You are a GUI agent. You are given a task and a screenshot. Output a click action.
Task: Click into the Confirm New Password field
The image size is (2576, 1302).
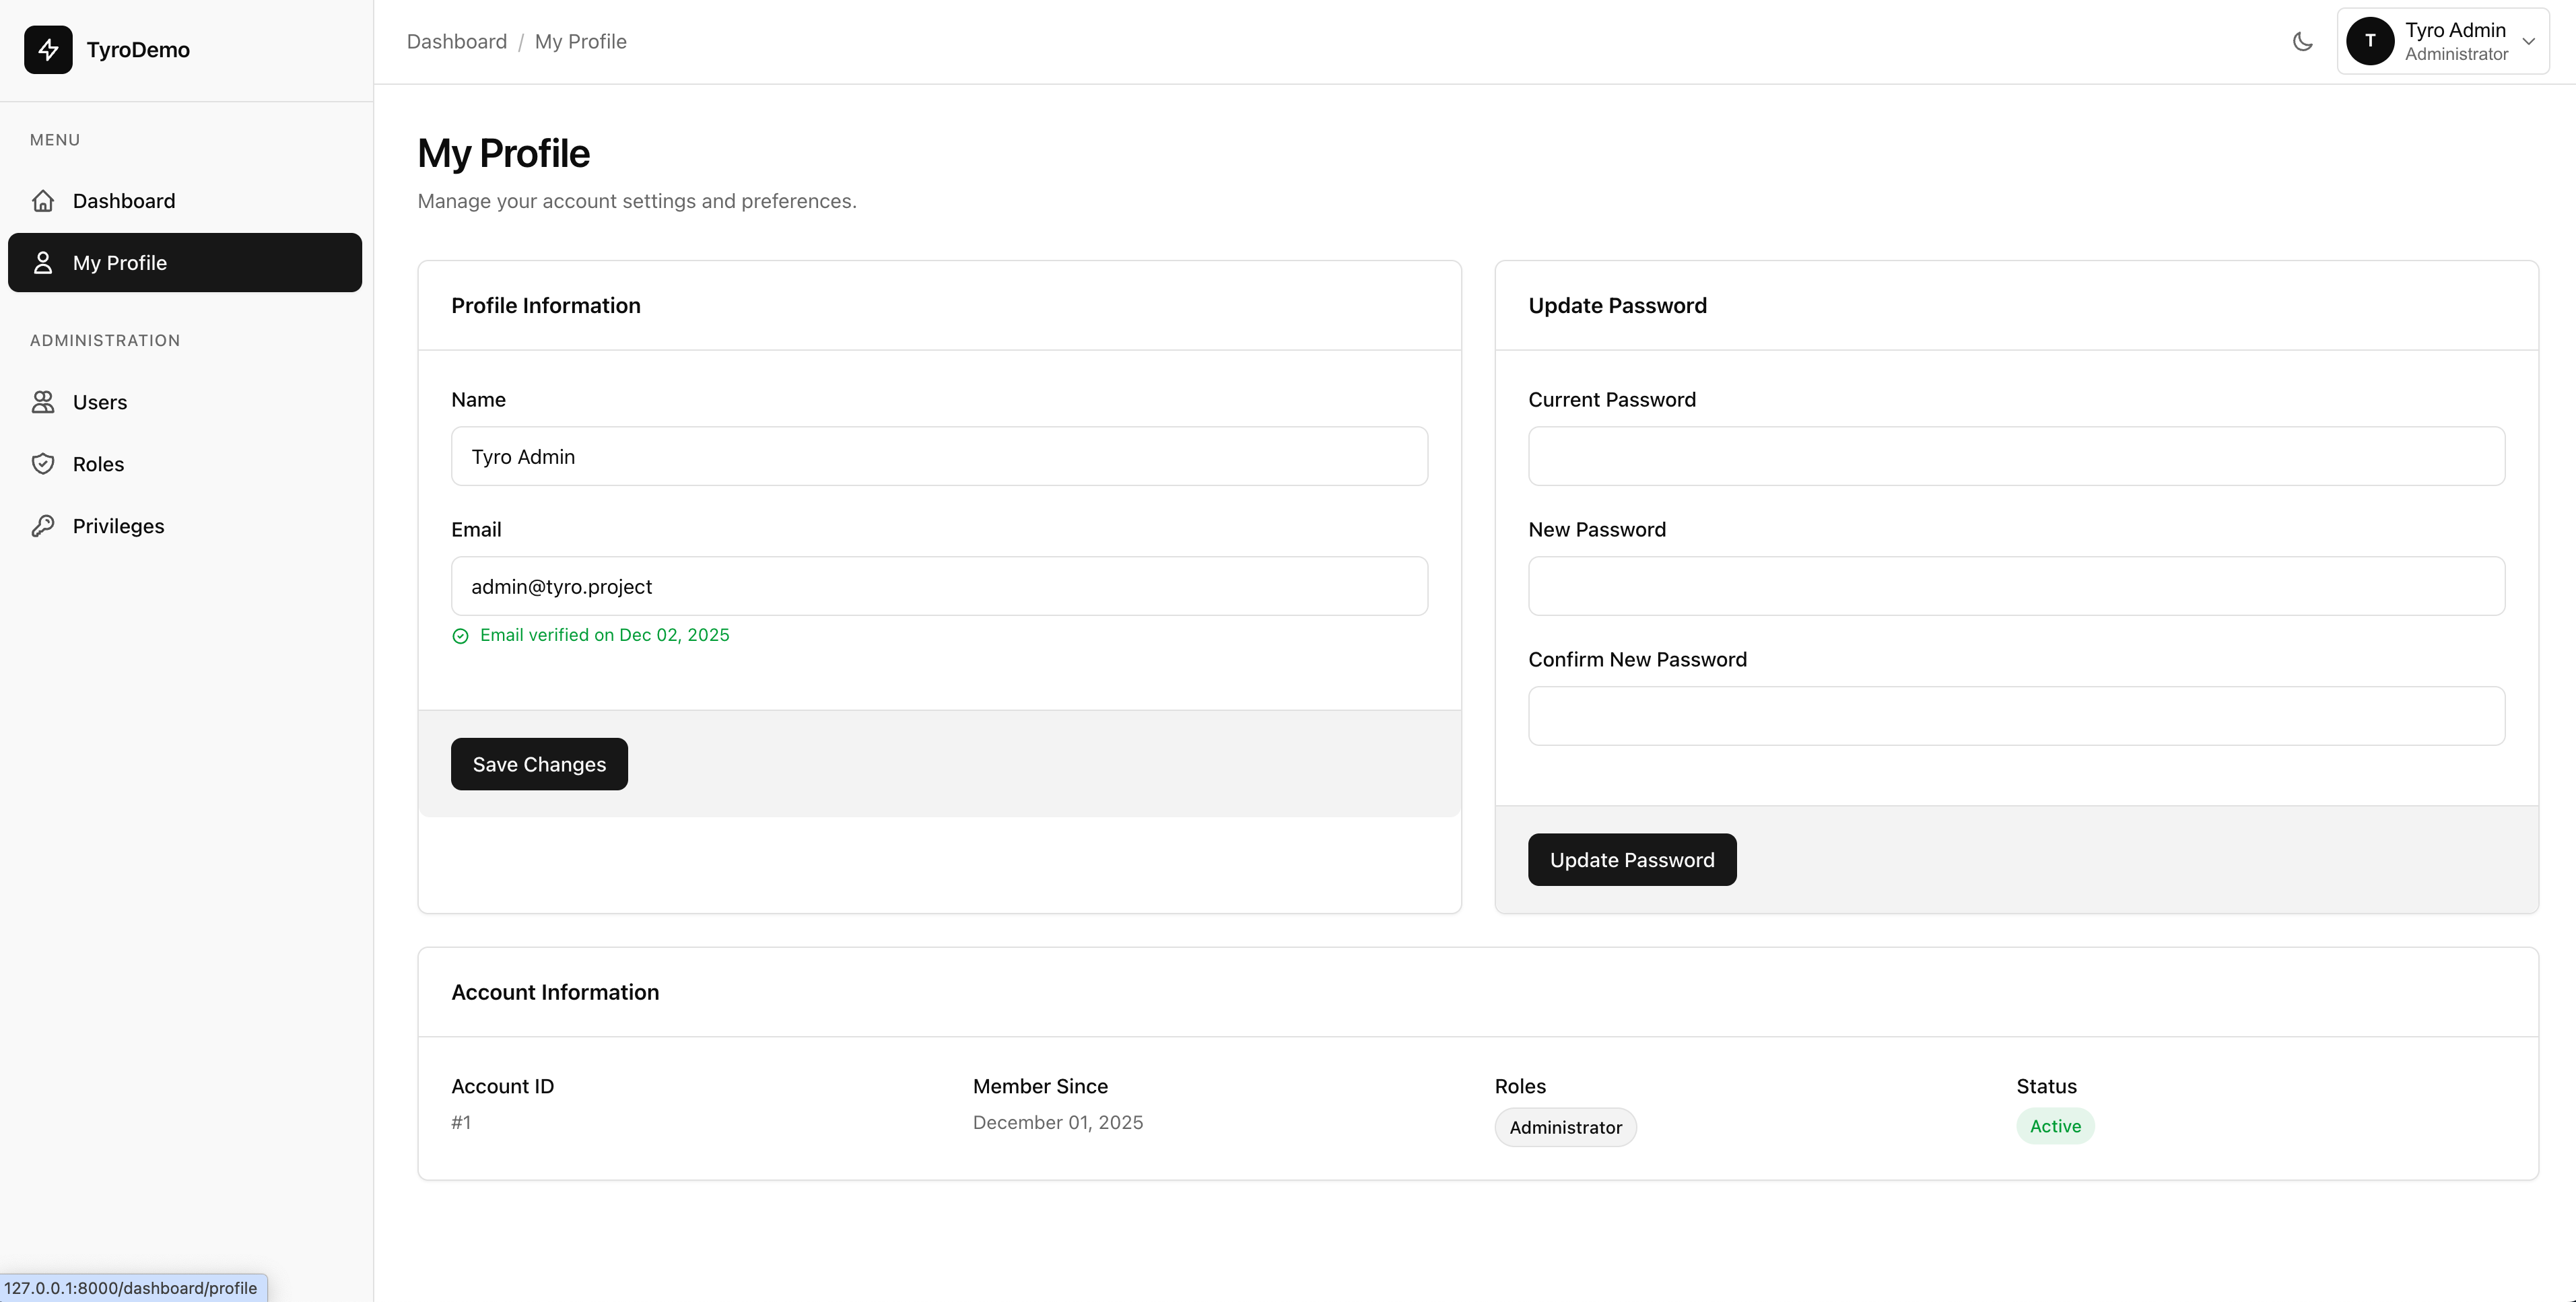[x=2015, y=716]
